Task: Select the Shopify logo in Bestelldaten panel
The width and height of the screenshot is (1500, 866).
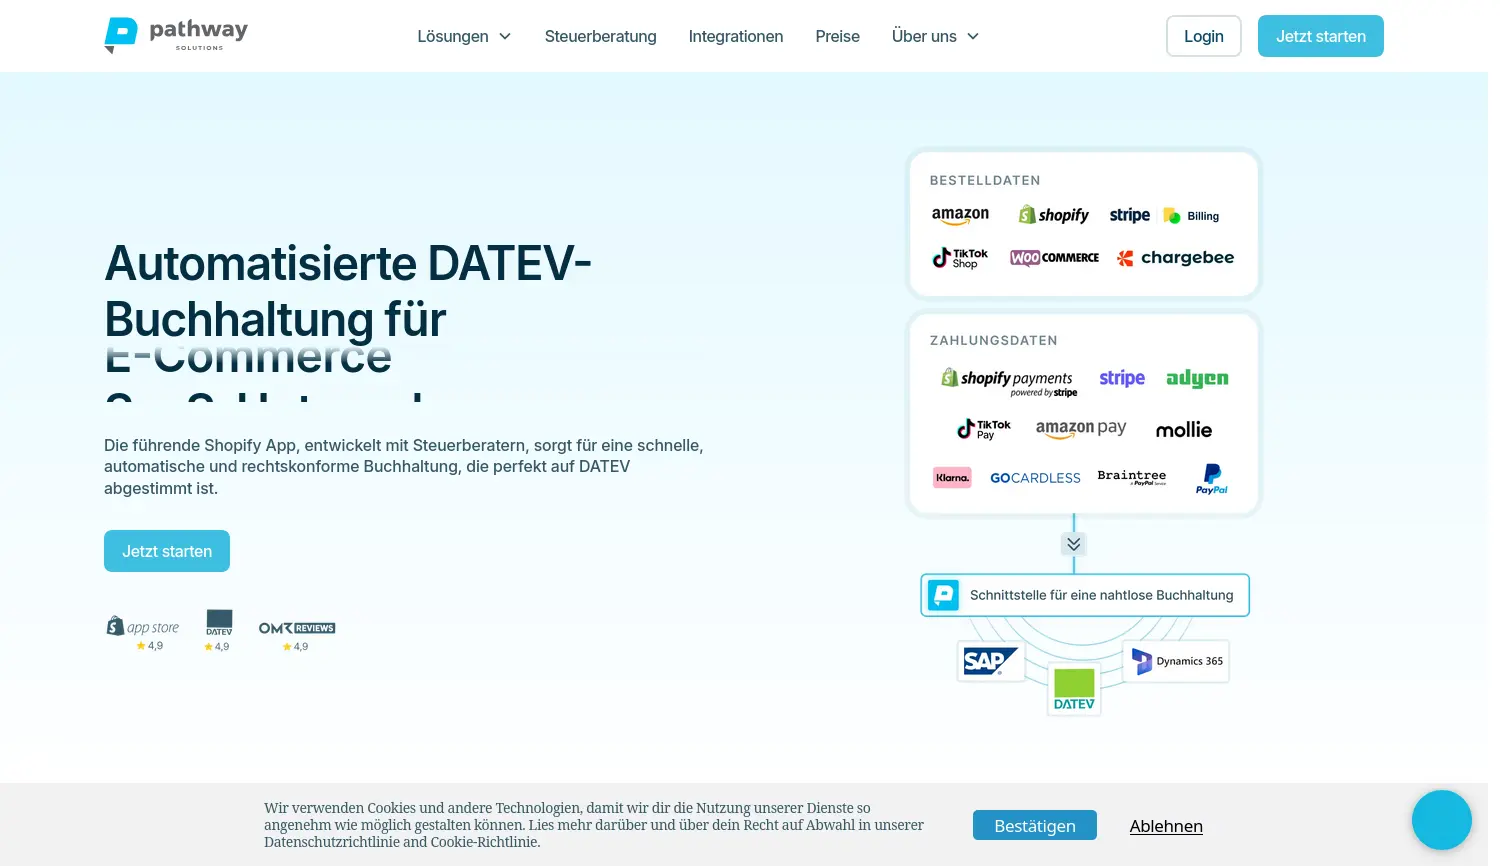Action: tap(1053, 214)
